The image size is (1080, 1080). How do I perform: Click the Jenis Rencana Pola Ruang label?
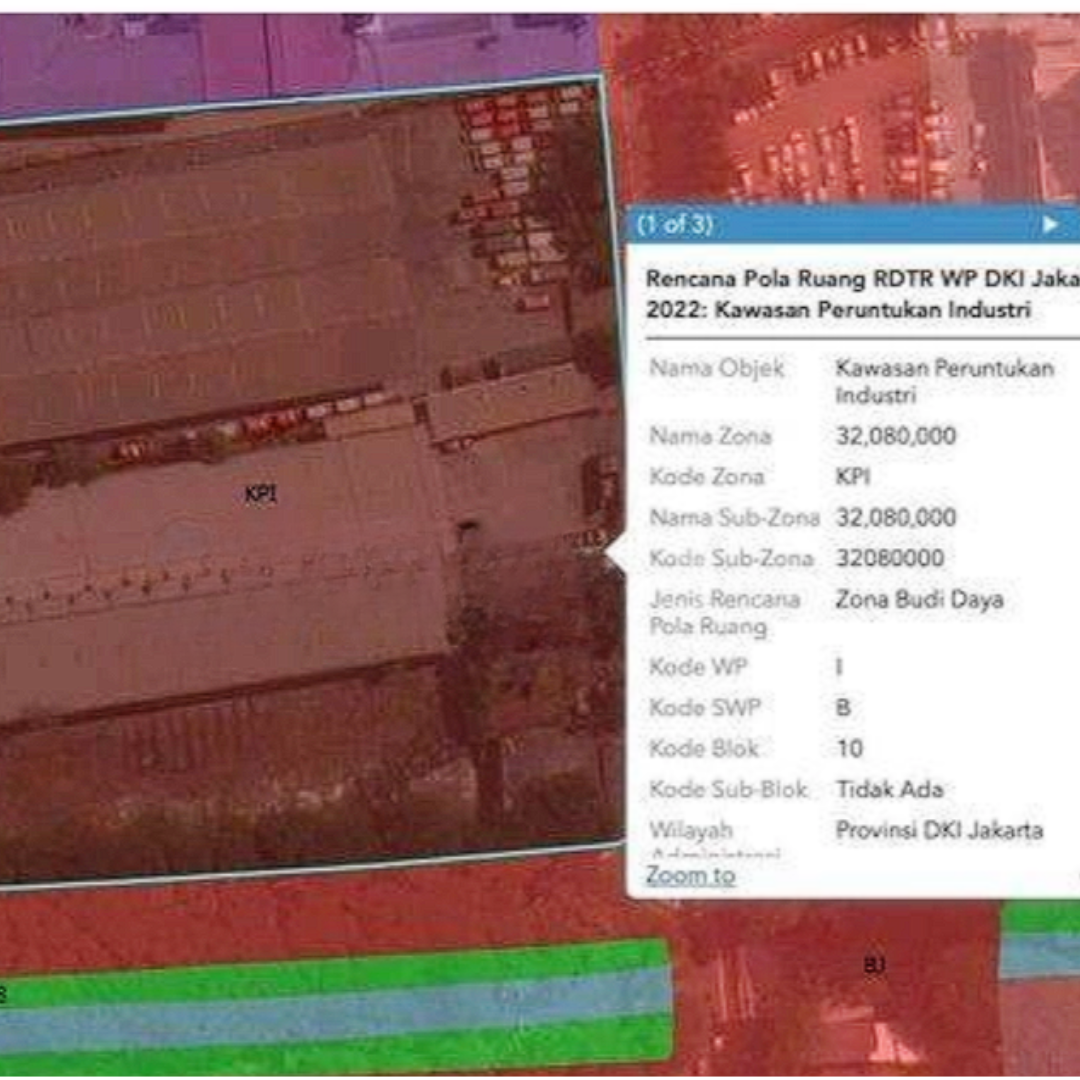pos(725,613)
